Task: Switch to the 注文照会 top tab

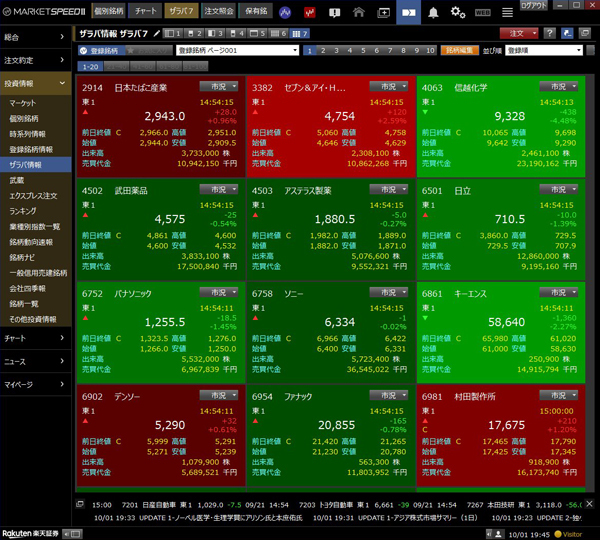Action: pos(218,11)
